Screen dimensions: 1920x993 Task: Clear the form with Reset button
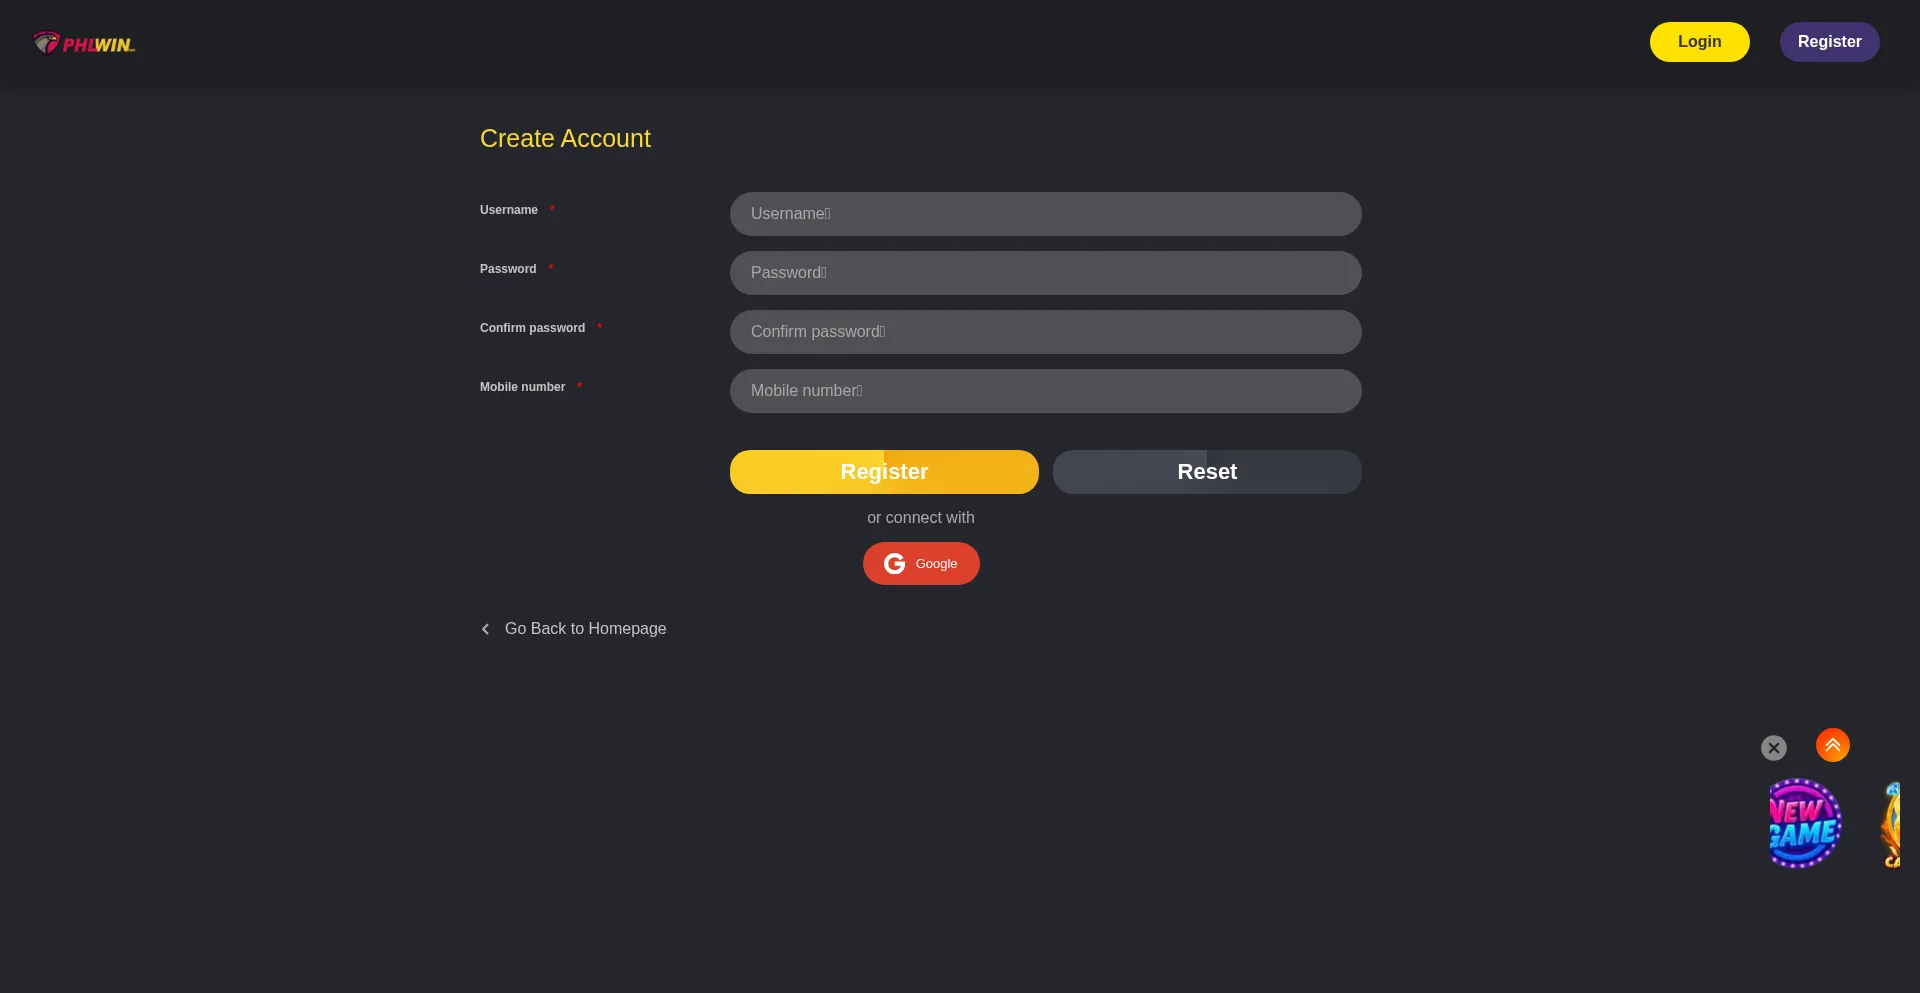[x=1207, y=472]
